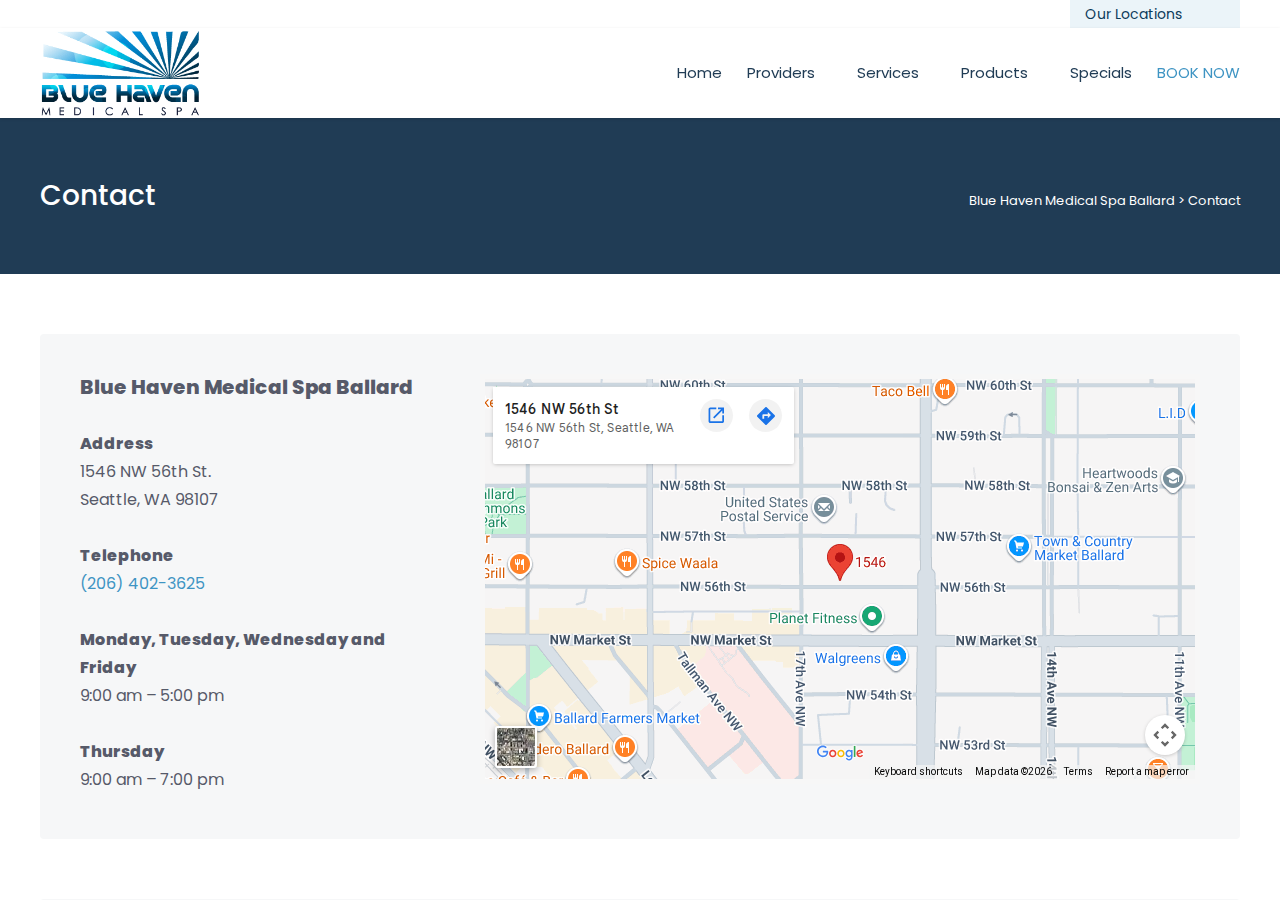Open the Services dropdown menu

[887, 73]
